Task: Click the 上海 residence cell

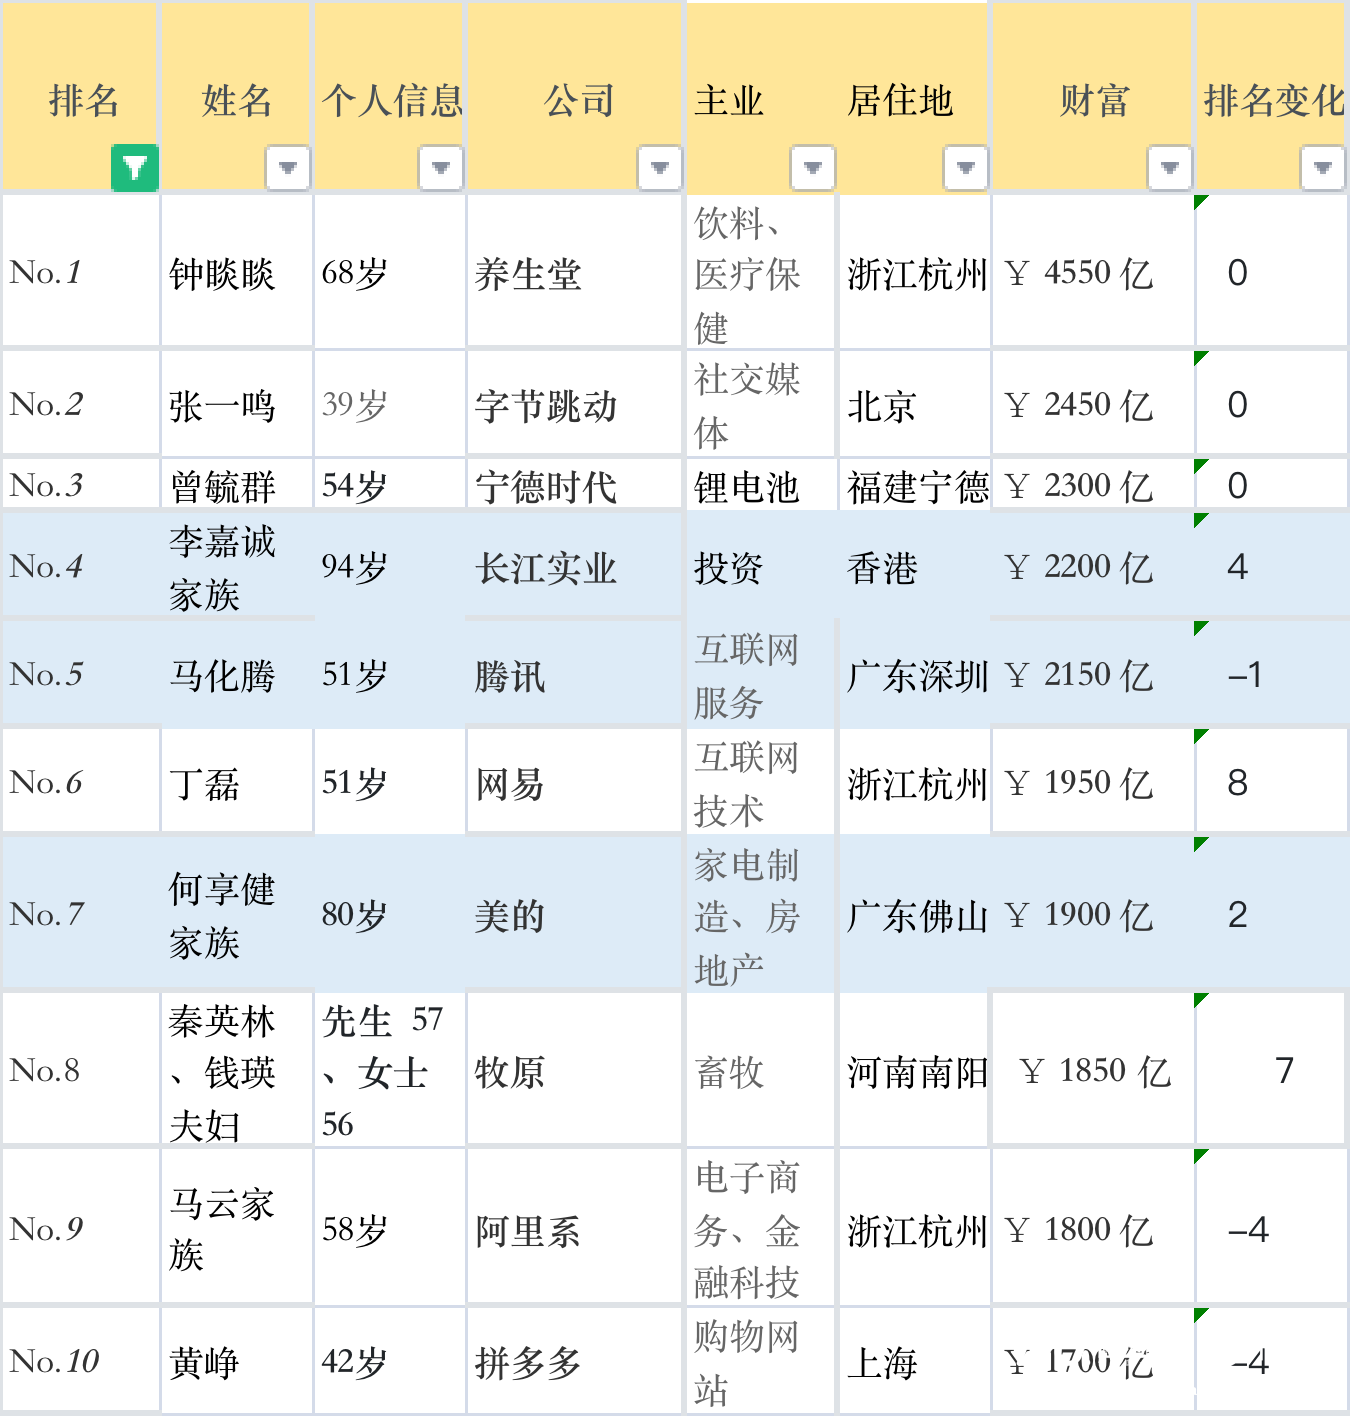Action: point(914,1361)
